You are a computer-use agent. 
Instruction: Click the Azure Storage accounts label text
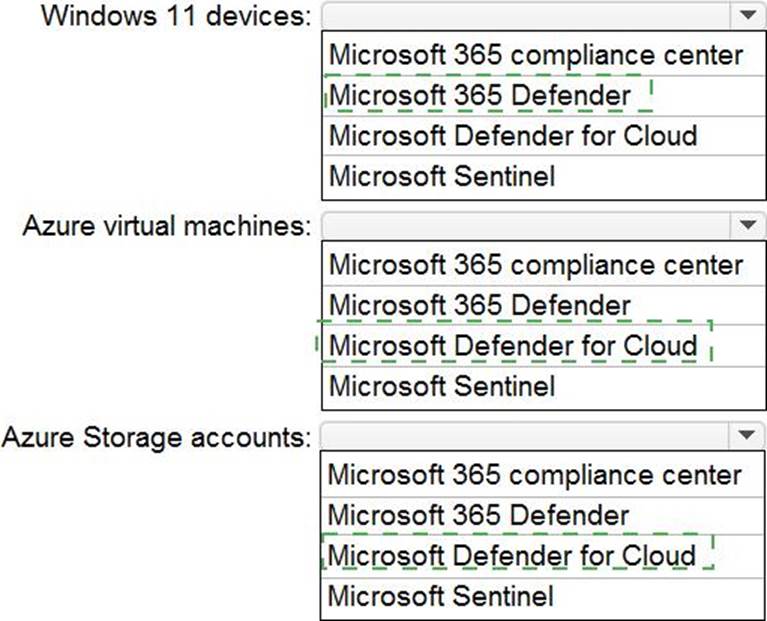(156, 437)
